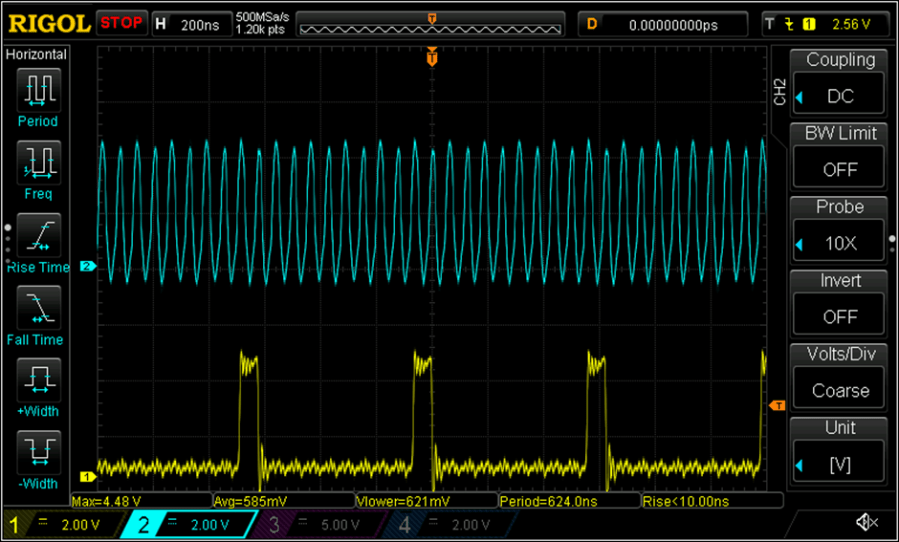Select the -Width measurement icon
The image size is (899, 542).
(x=38, y=452)
